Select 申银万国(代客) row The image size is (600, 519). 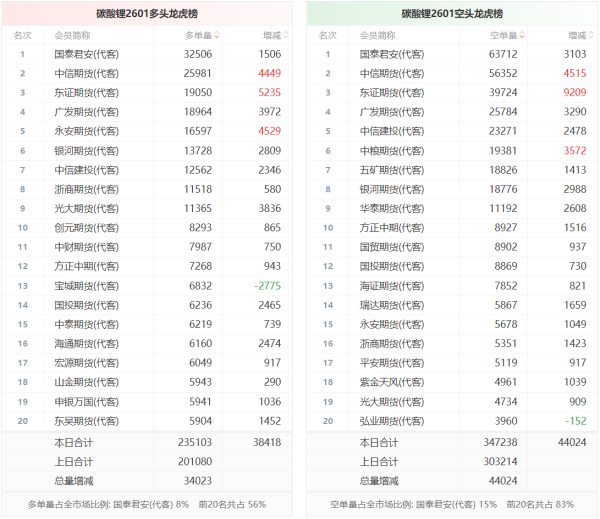[147, 401]
